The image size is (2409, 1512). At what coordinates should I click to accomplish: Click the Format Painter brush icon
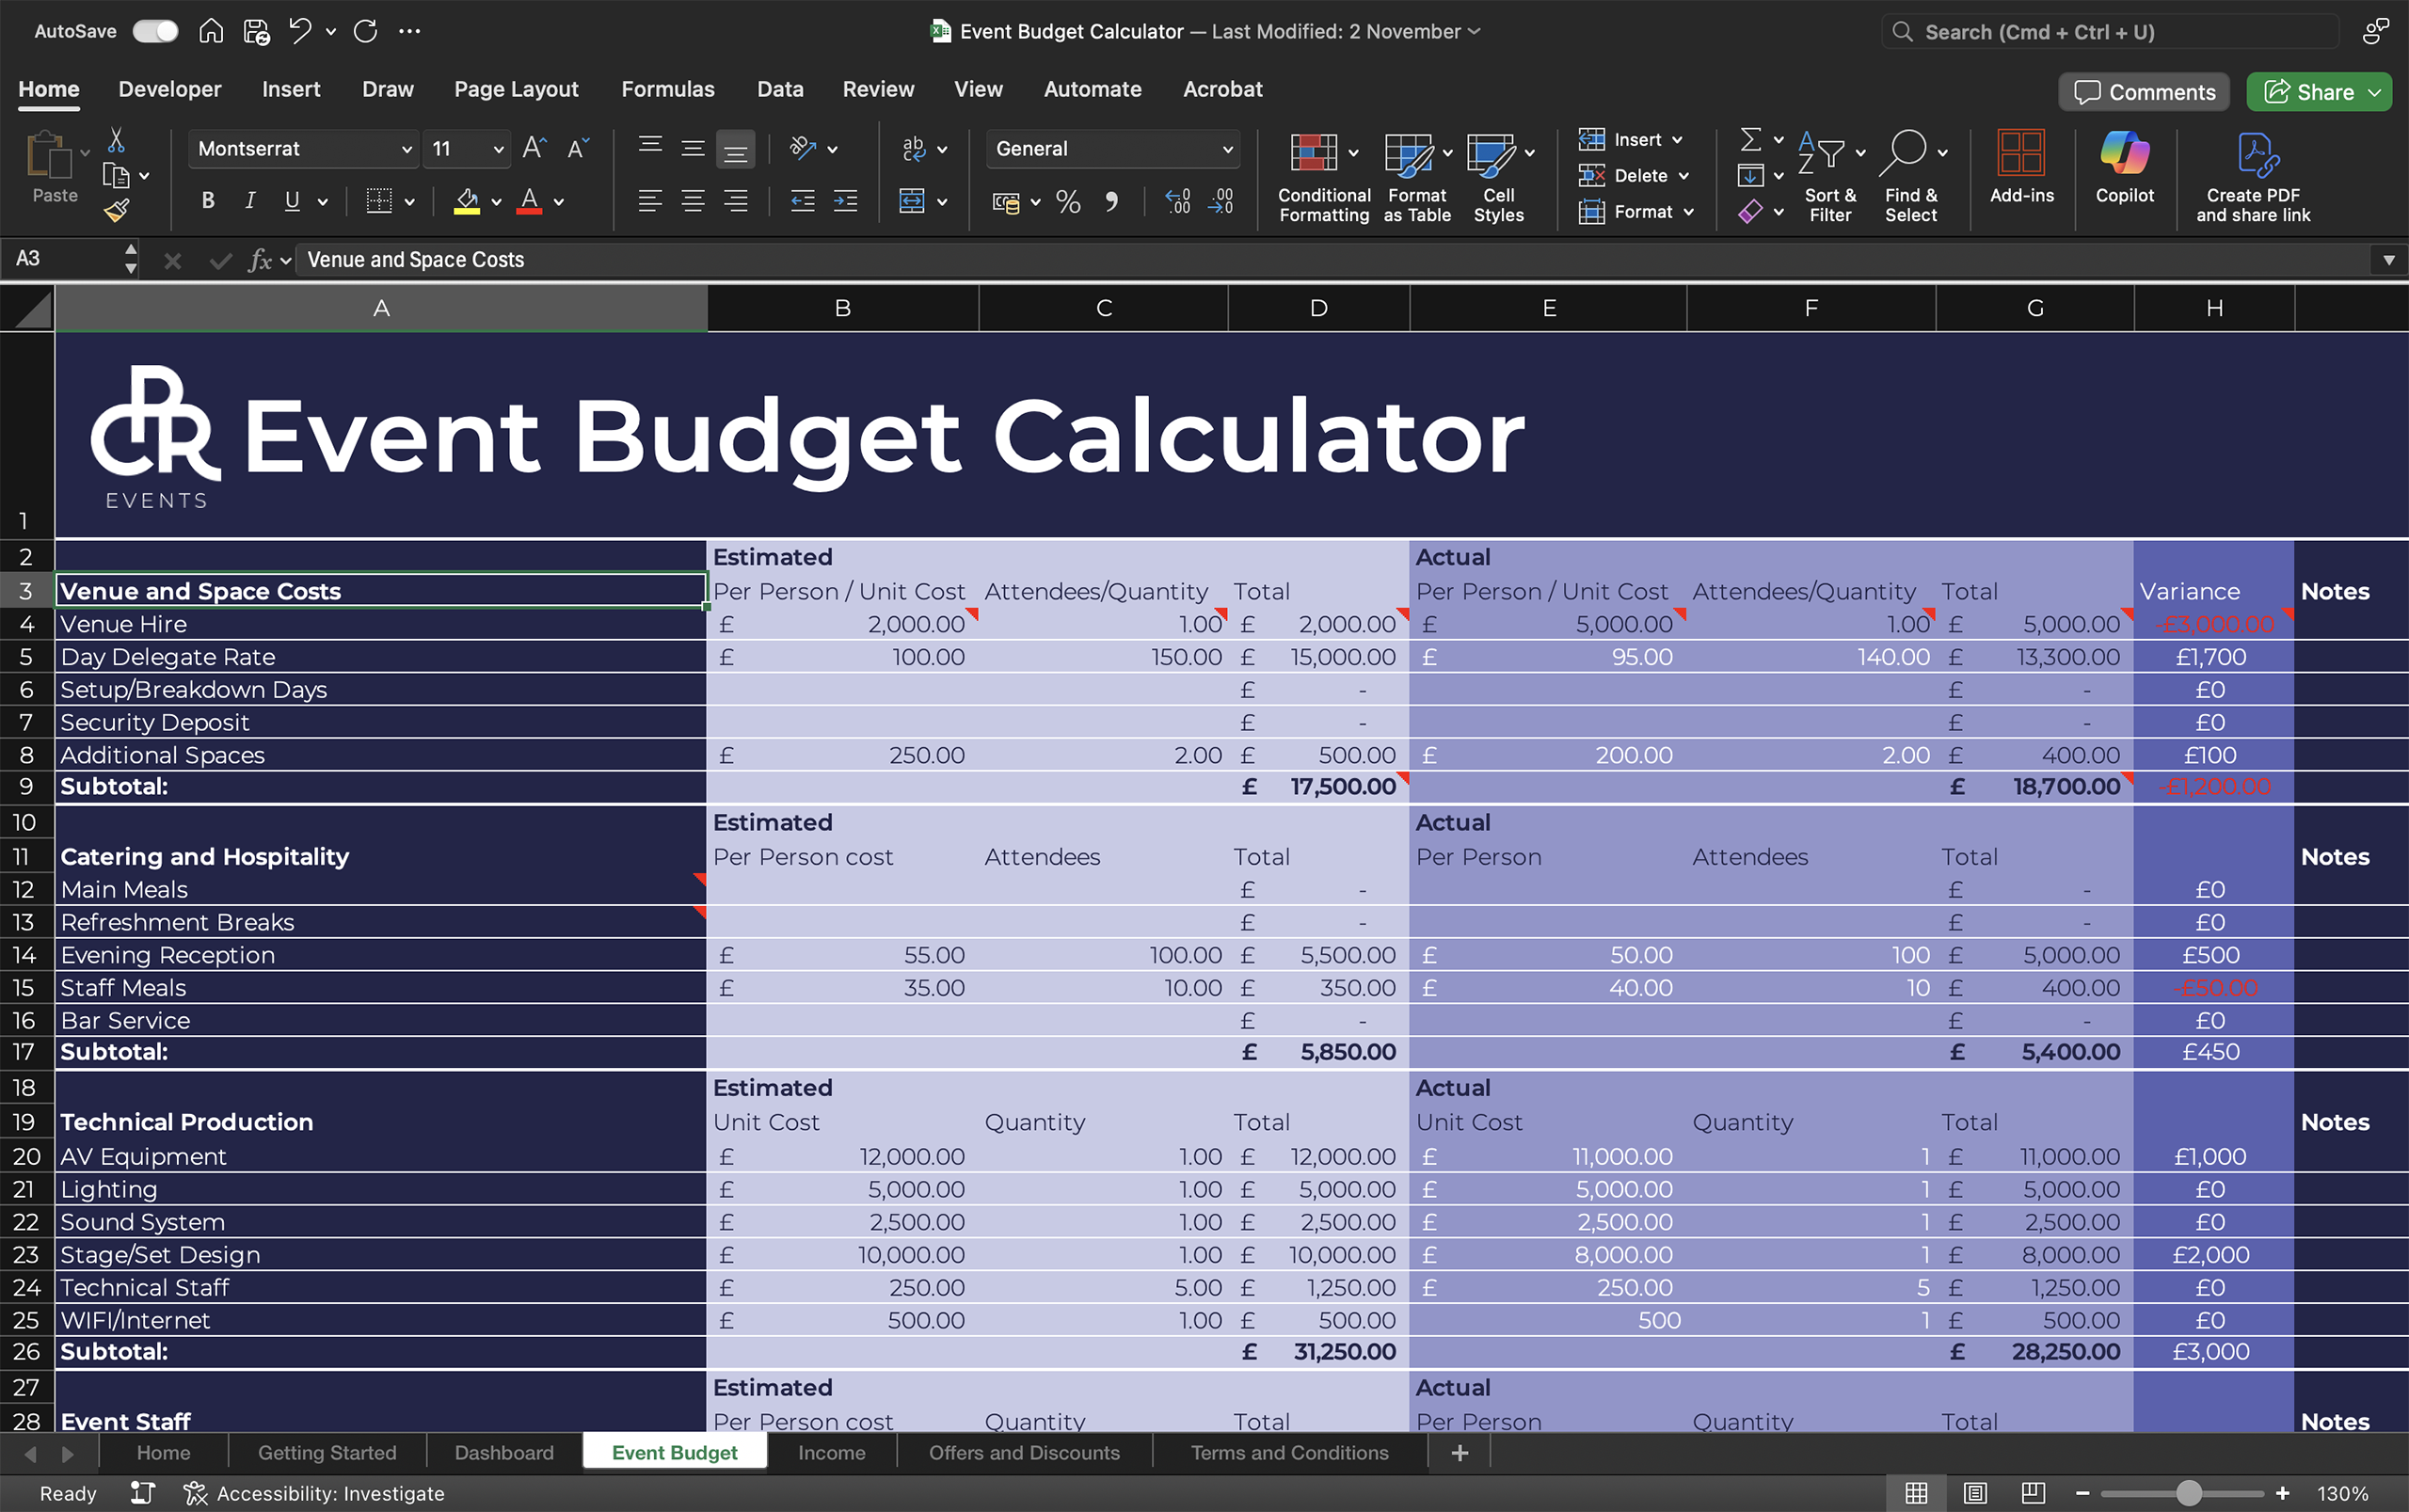point(117,210)
